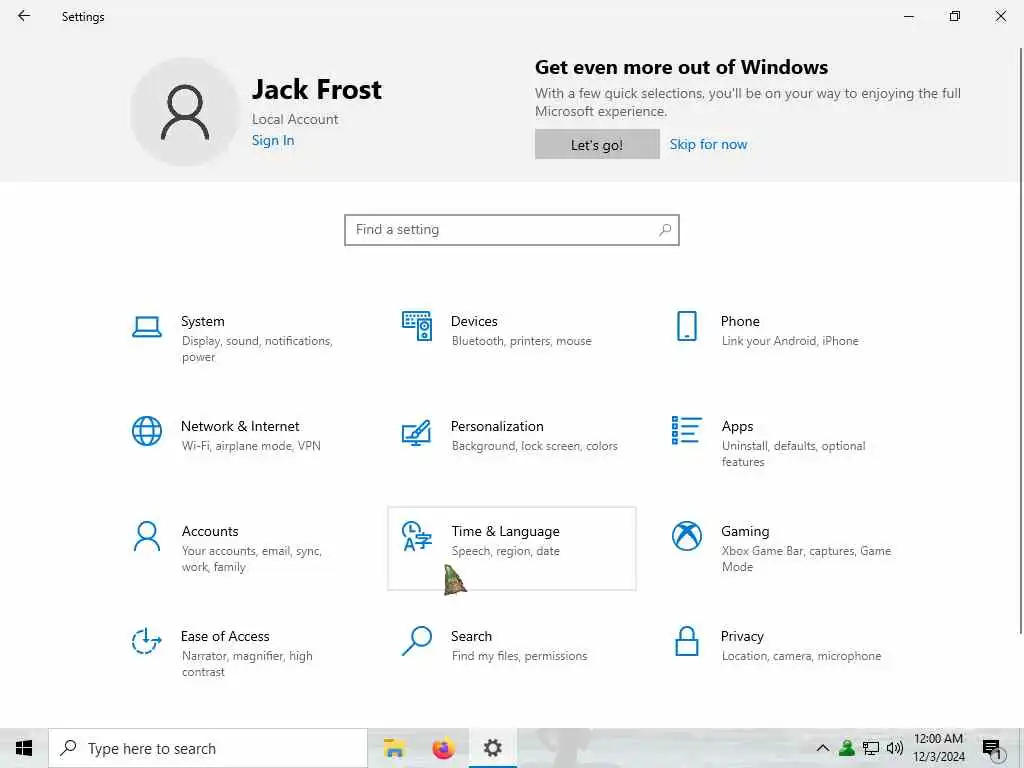Click 'Location, camera, microphone' description
The image size is (1024, 768).
click(x=801, y=656)
